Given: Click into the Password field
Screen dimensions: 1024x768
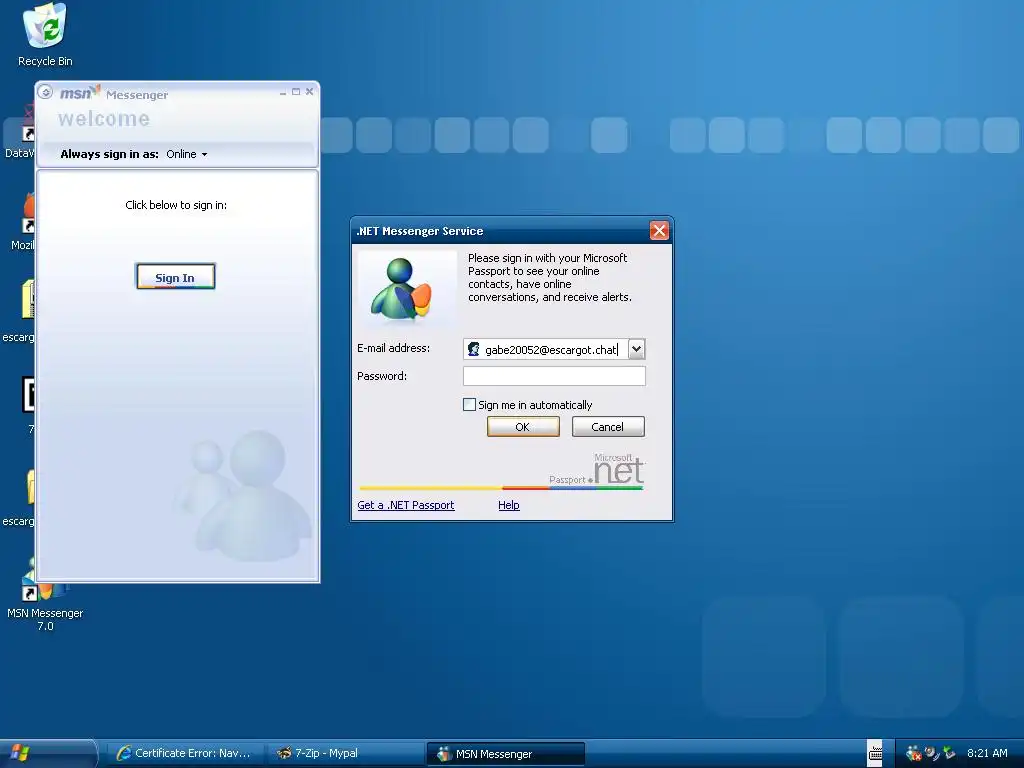Looking at the screenshot, I should click(x=554, y=376).
